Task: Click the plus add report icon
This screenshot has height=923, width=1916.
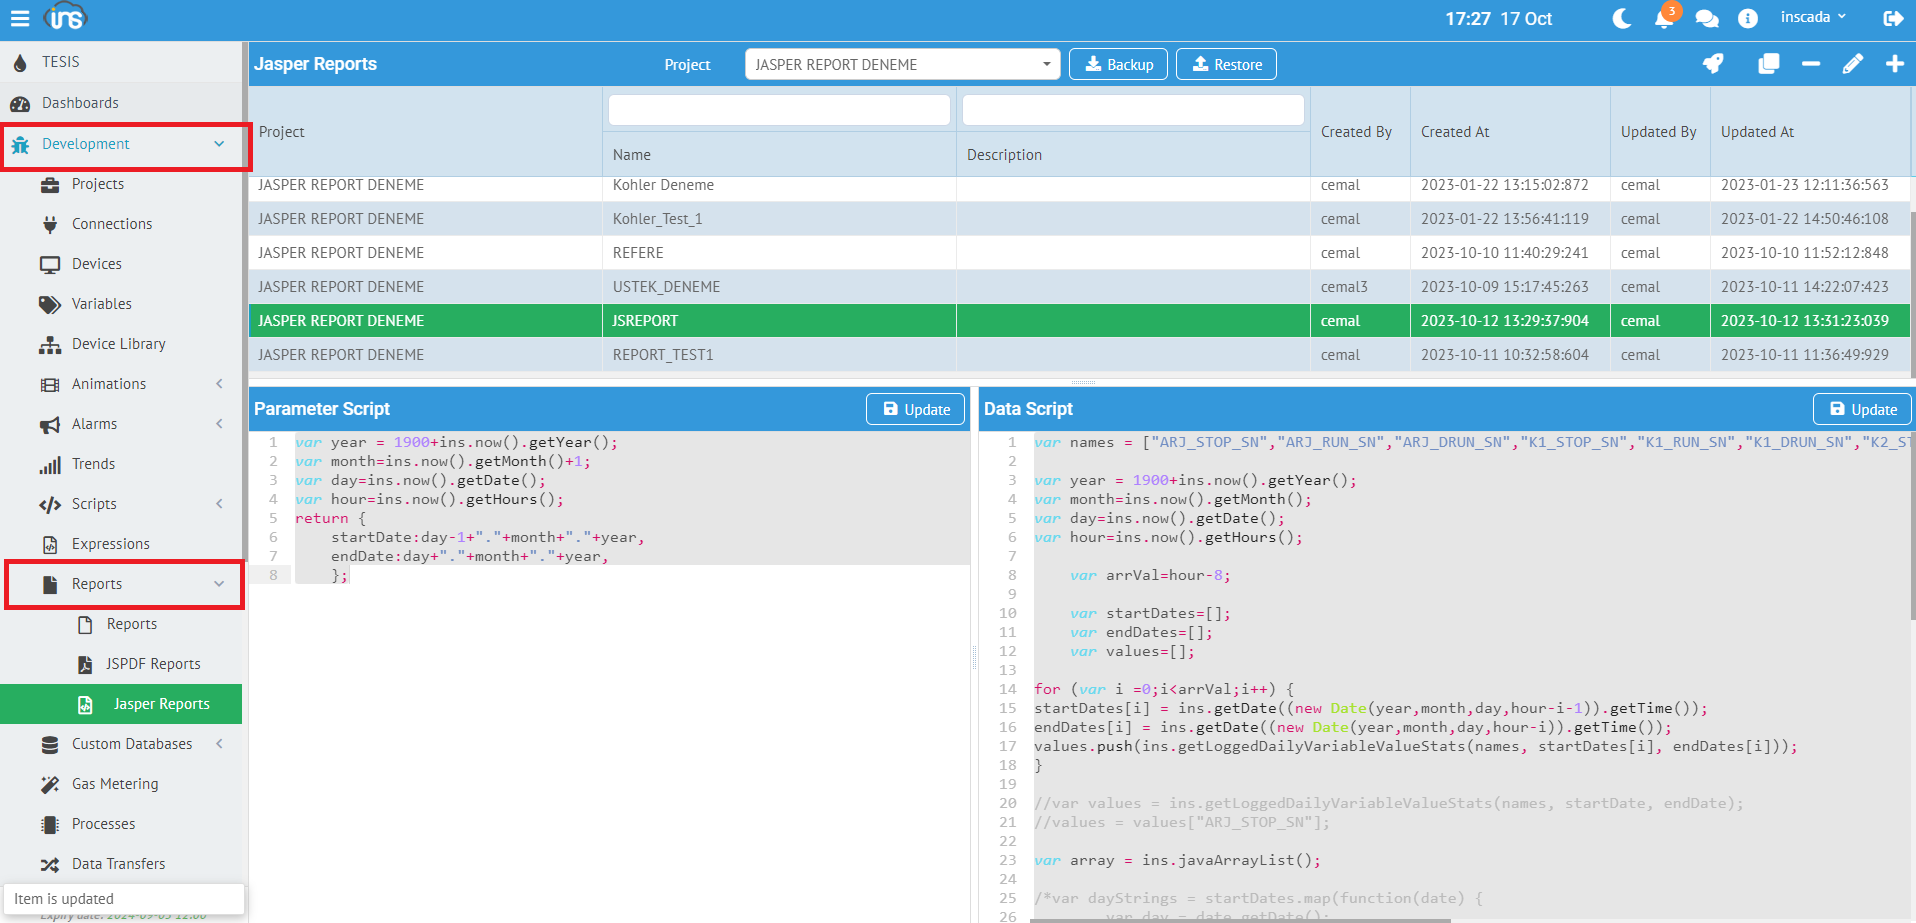Action: (x=1895, y=64)
